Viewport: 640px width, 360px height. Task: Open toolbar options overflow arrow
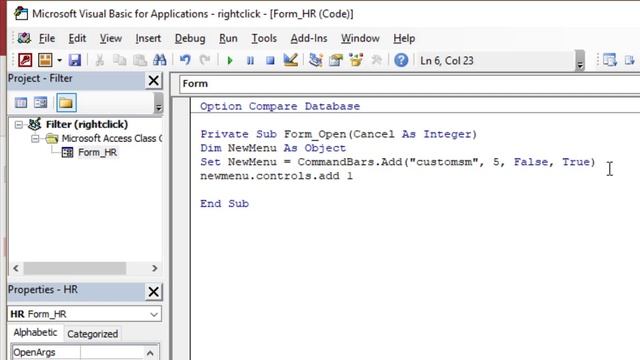pos(580,60)
